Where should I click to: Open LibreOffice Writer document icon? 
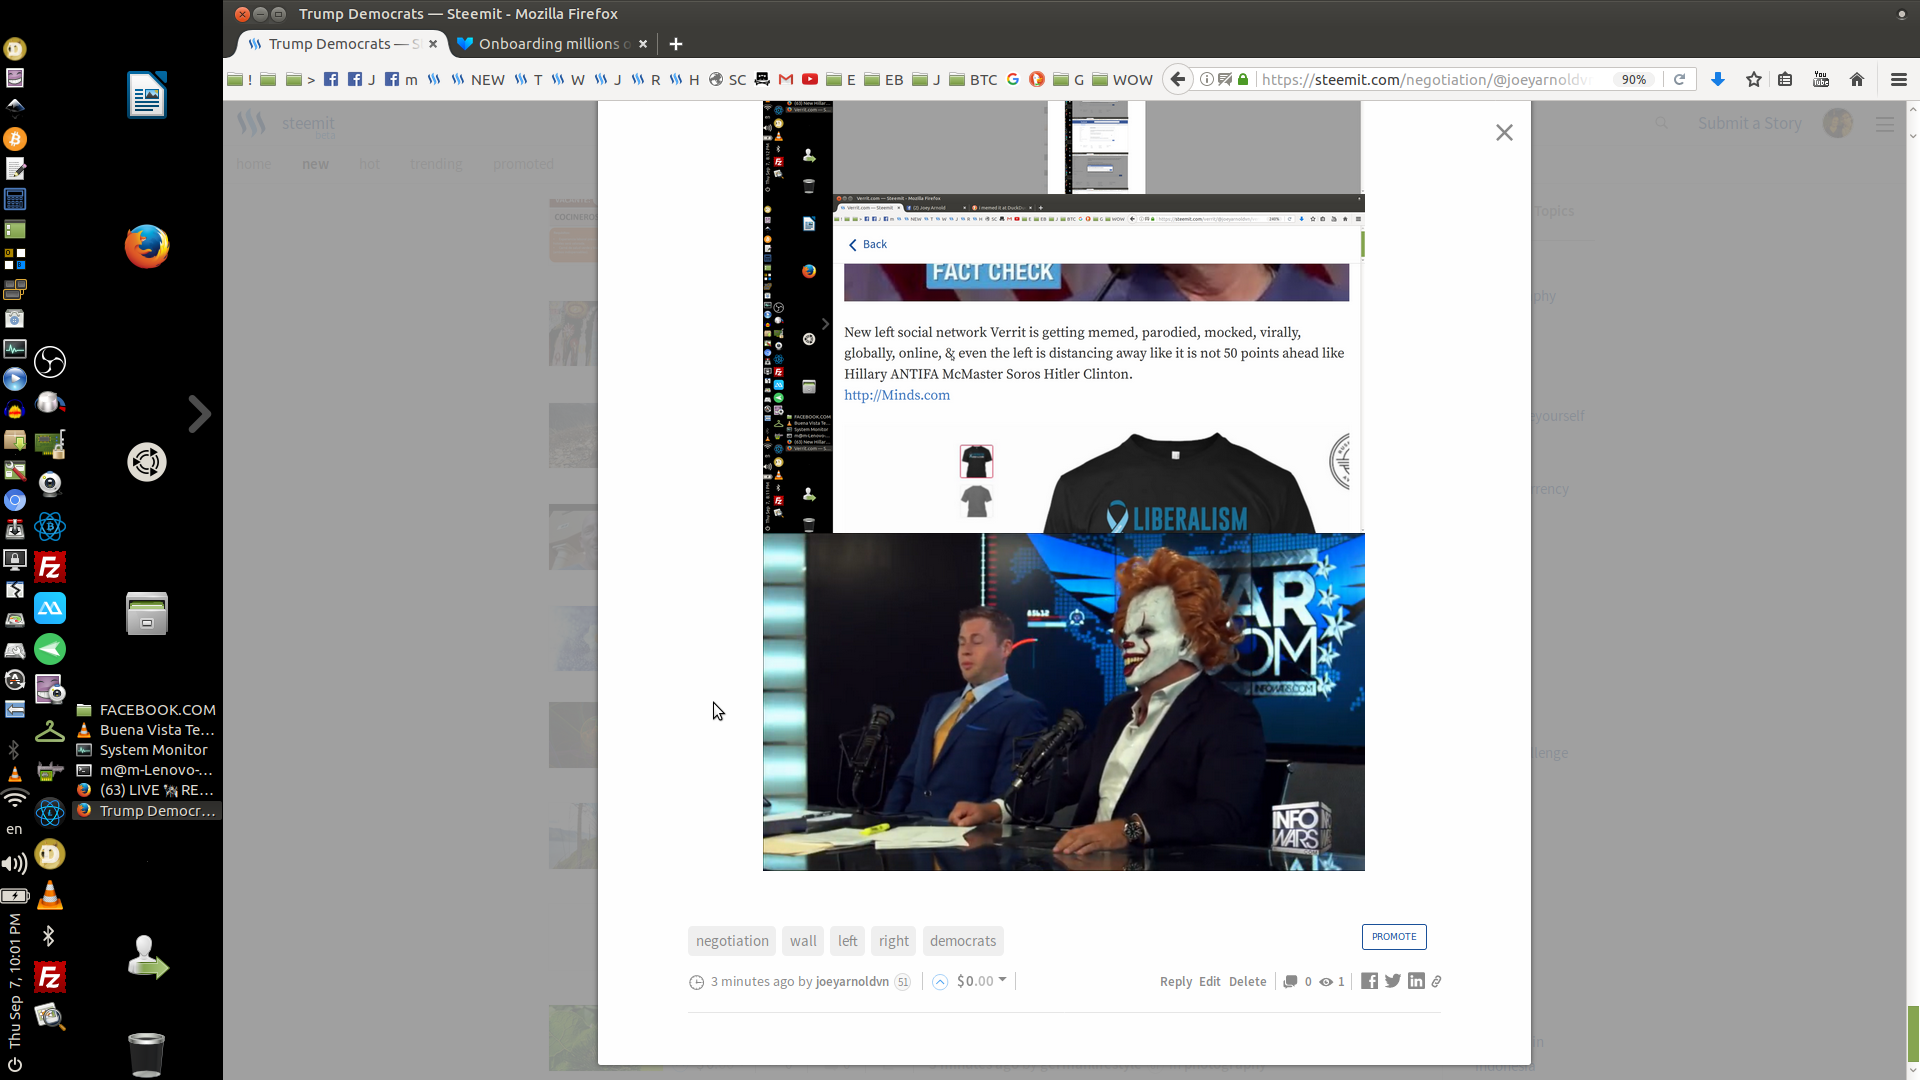(147, 95)
